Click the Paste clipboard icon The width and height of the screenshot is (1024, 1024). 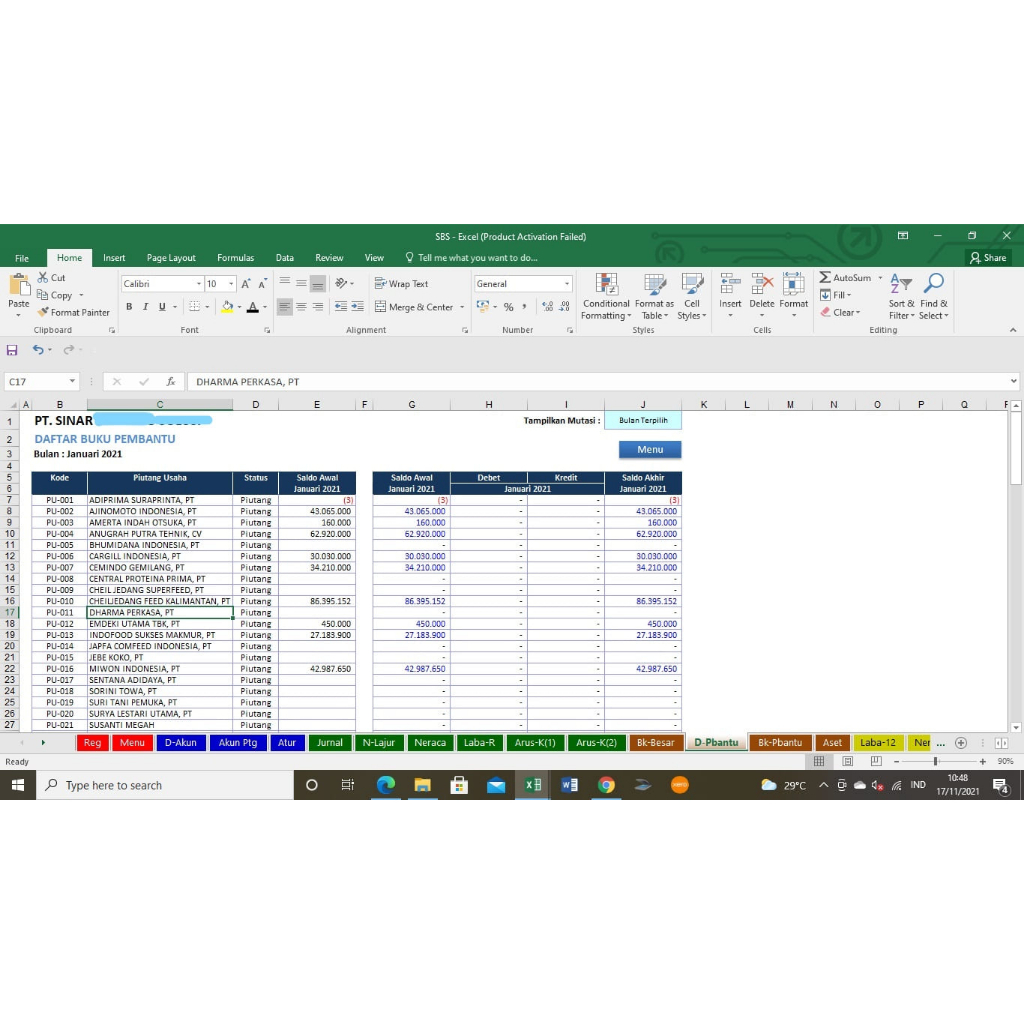click(19, 285)
